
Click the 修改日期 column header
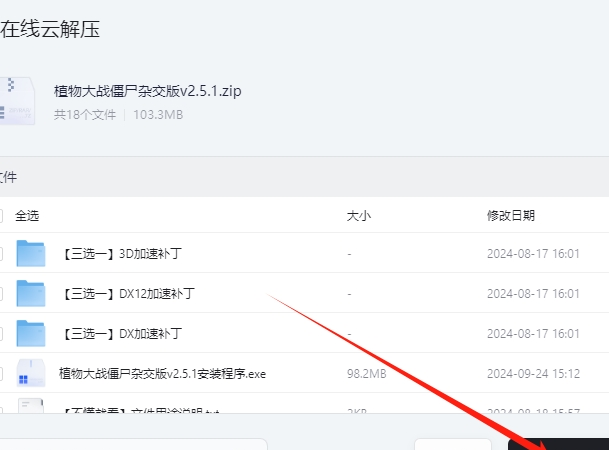click(x=511, y=215)
